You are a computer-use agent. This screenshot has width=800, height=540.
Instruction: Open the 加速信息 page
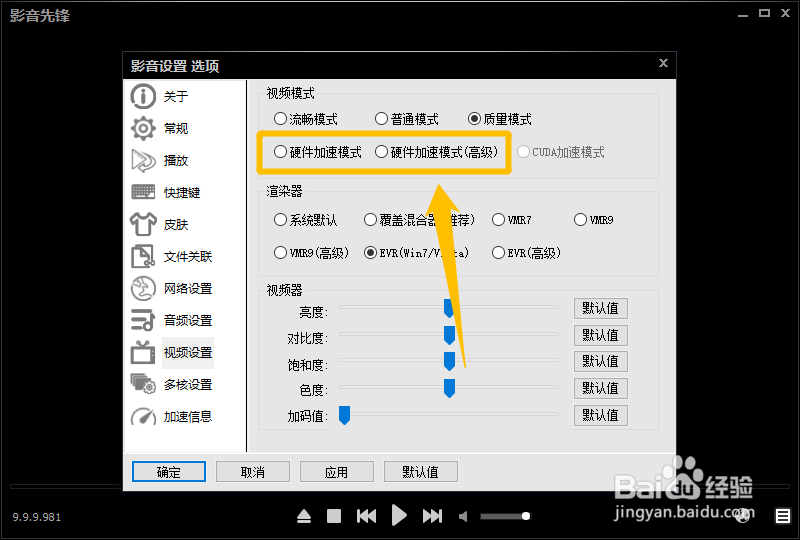point(187,416)
